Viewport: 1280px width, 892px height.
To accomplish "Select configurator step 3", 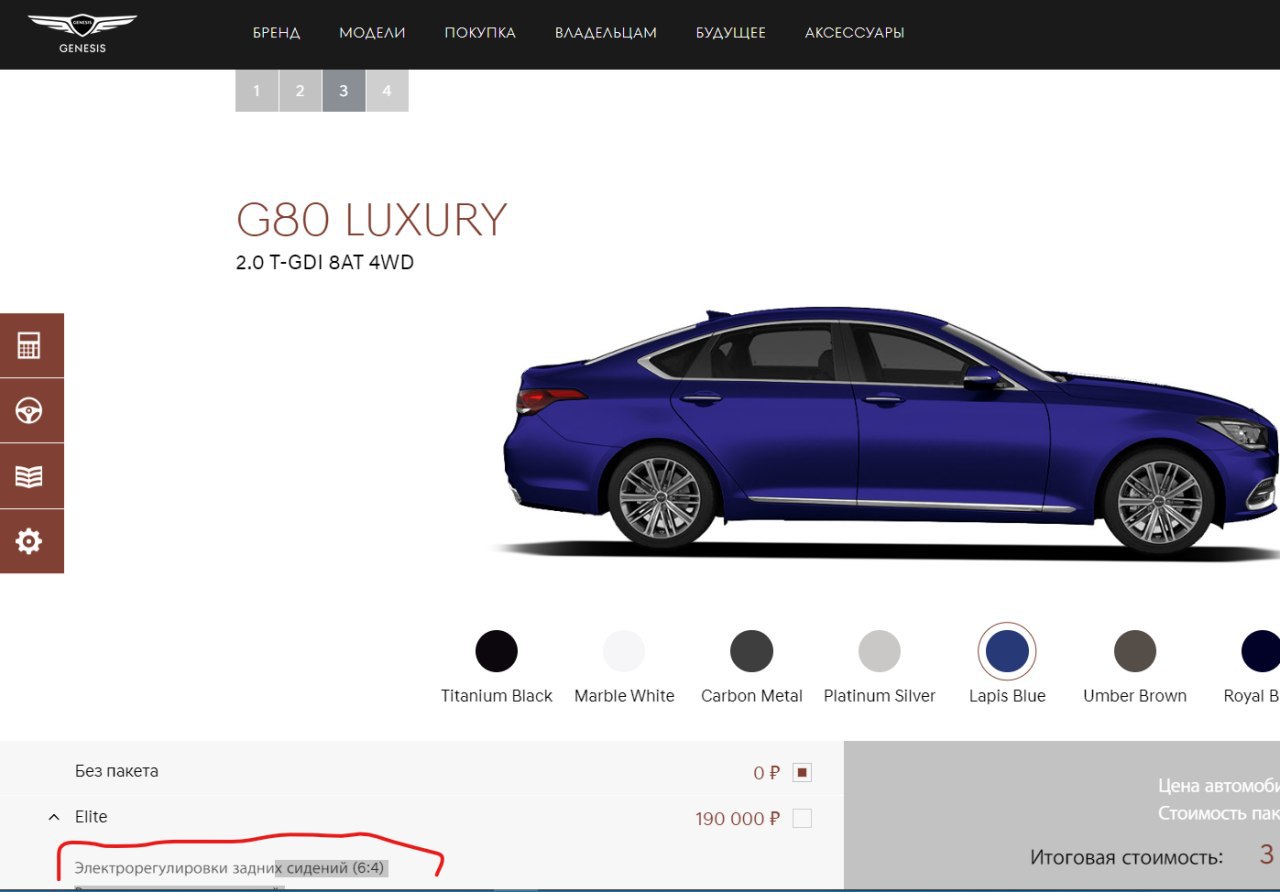I will point(343,91).
